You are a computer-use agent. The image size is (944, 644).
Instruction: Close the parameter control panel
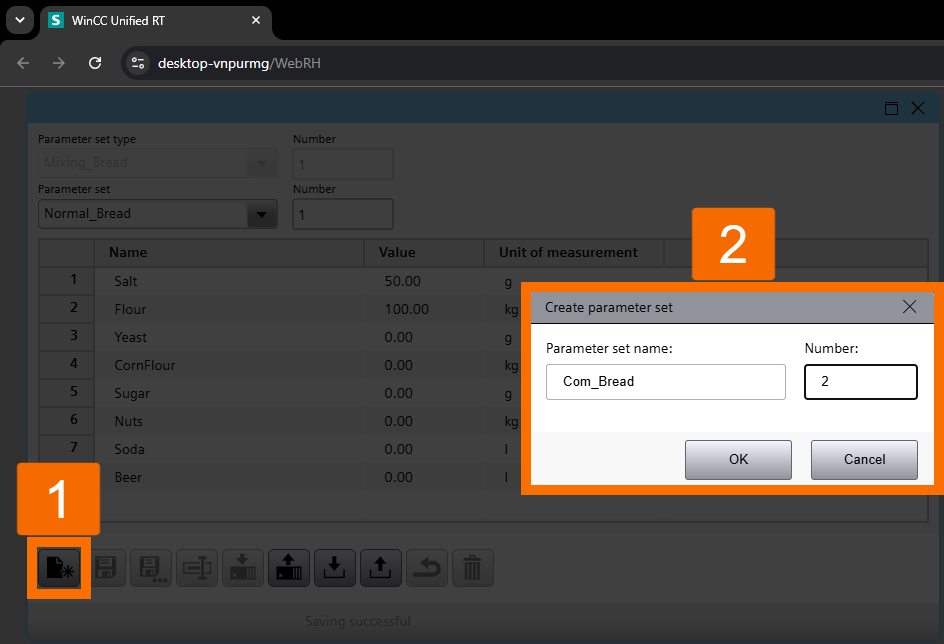pyautogui.click(x=918, y=108)
